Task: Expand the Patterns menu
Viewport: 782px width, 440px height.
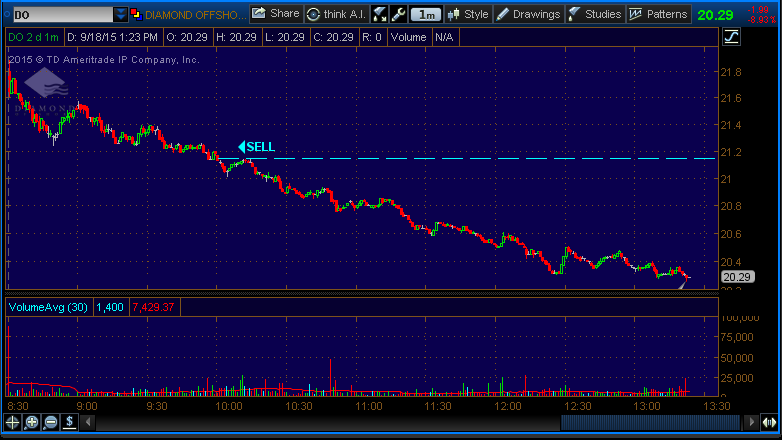Action: [x=661, y=15]
